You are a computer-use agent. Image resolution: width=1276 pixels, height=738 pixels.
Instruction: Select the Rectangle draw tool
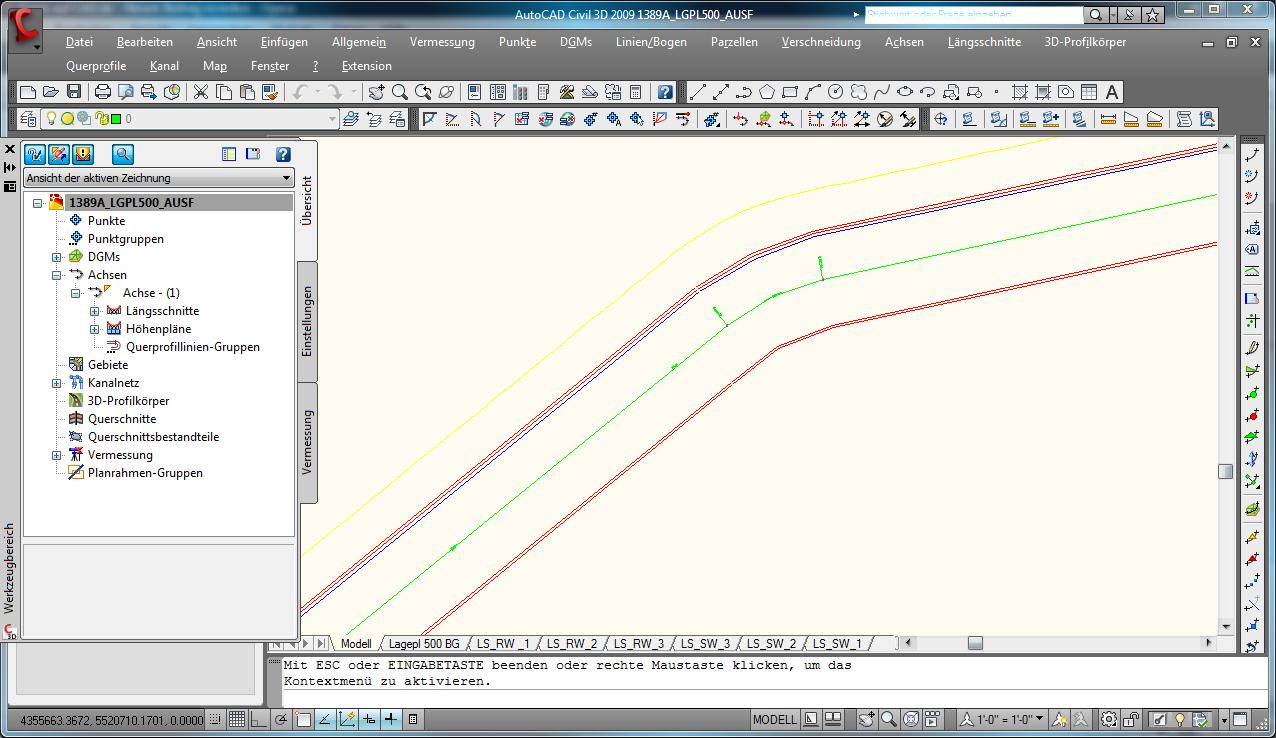790,92
